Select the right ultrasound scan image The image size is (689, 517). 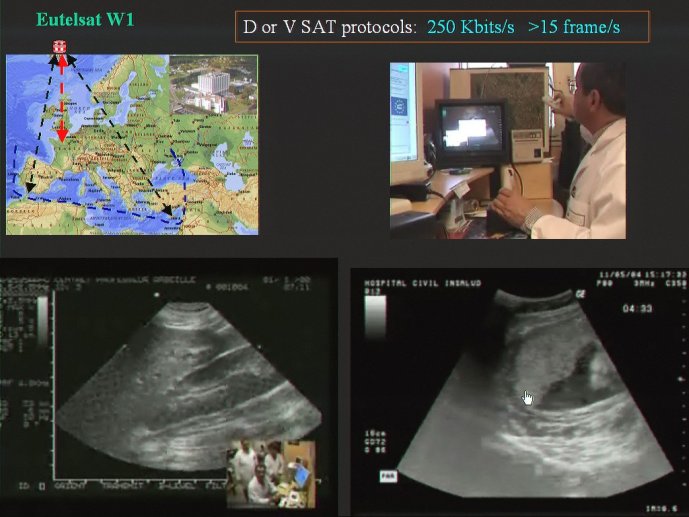[x=519, y=391]
